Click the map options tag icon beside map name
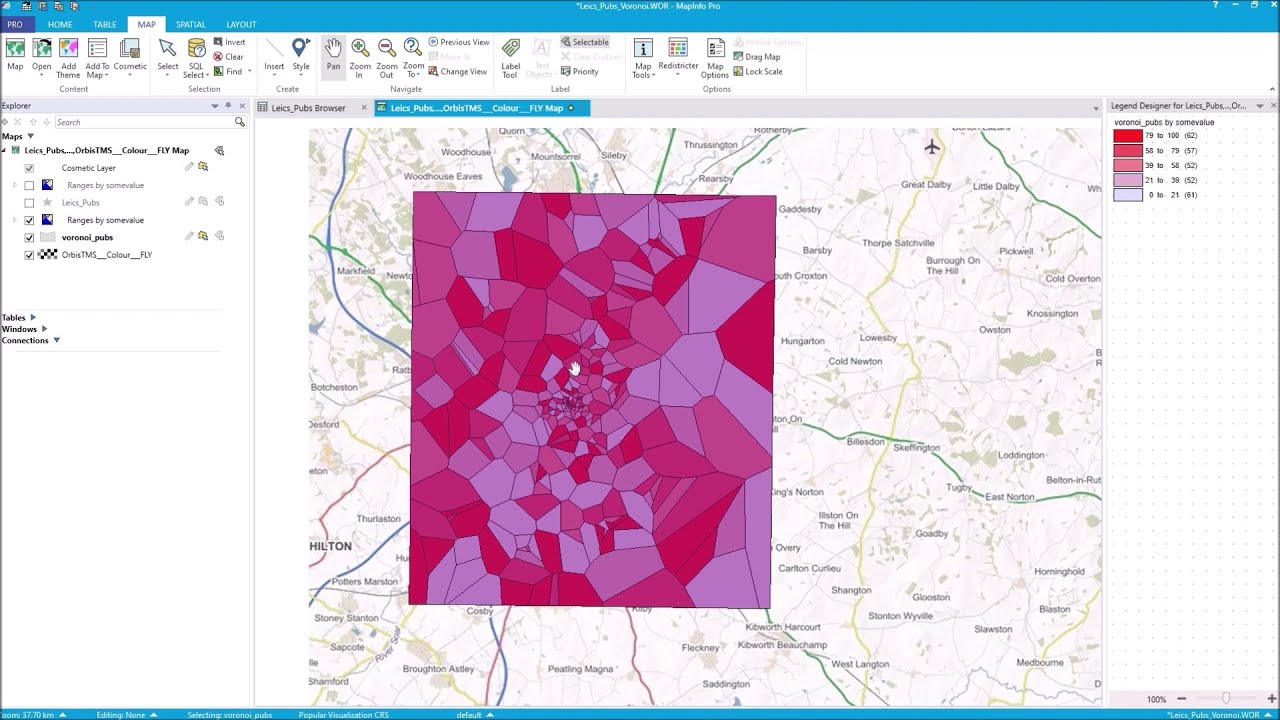Viewport: 1280px width, 720px height. coord(219,151)
